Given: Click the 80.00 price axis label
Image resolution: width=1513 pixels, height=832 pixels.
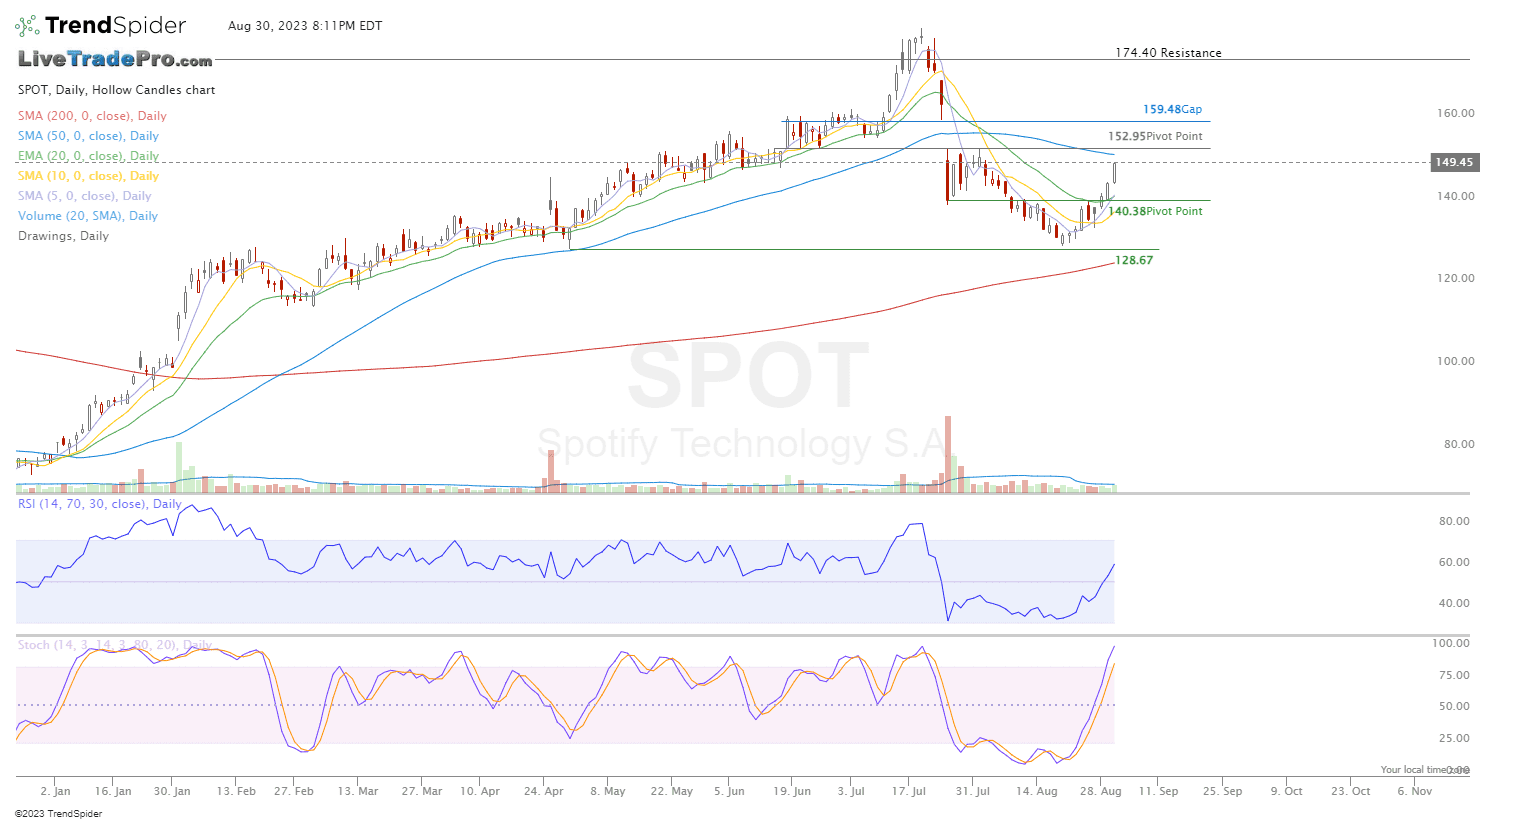Looking at the screenshot, I should click(1458, 444).
